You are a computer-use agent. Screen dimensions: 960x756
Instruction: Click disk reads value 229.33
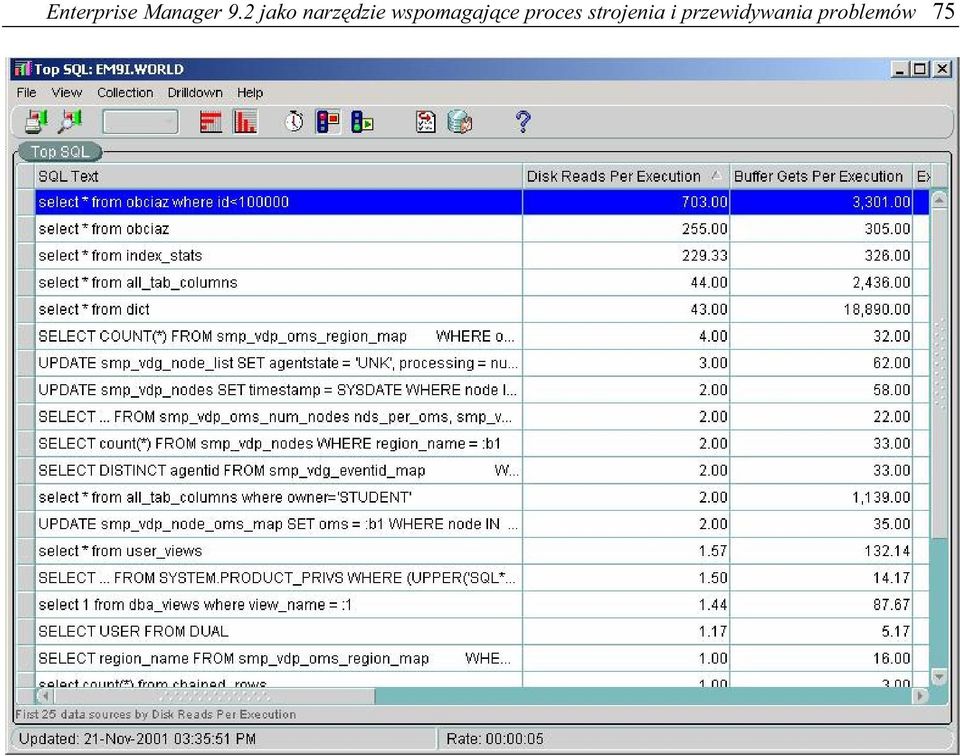pyautogui.click(x=704, y=256)
